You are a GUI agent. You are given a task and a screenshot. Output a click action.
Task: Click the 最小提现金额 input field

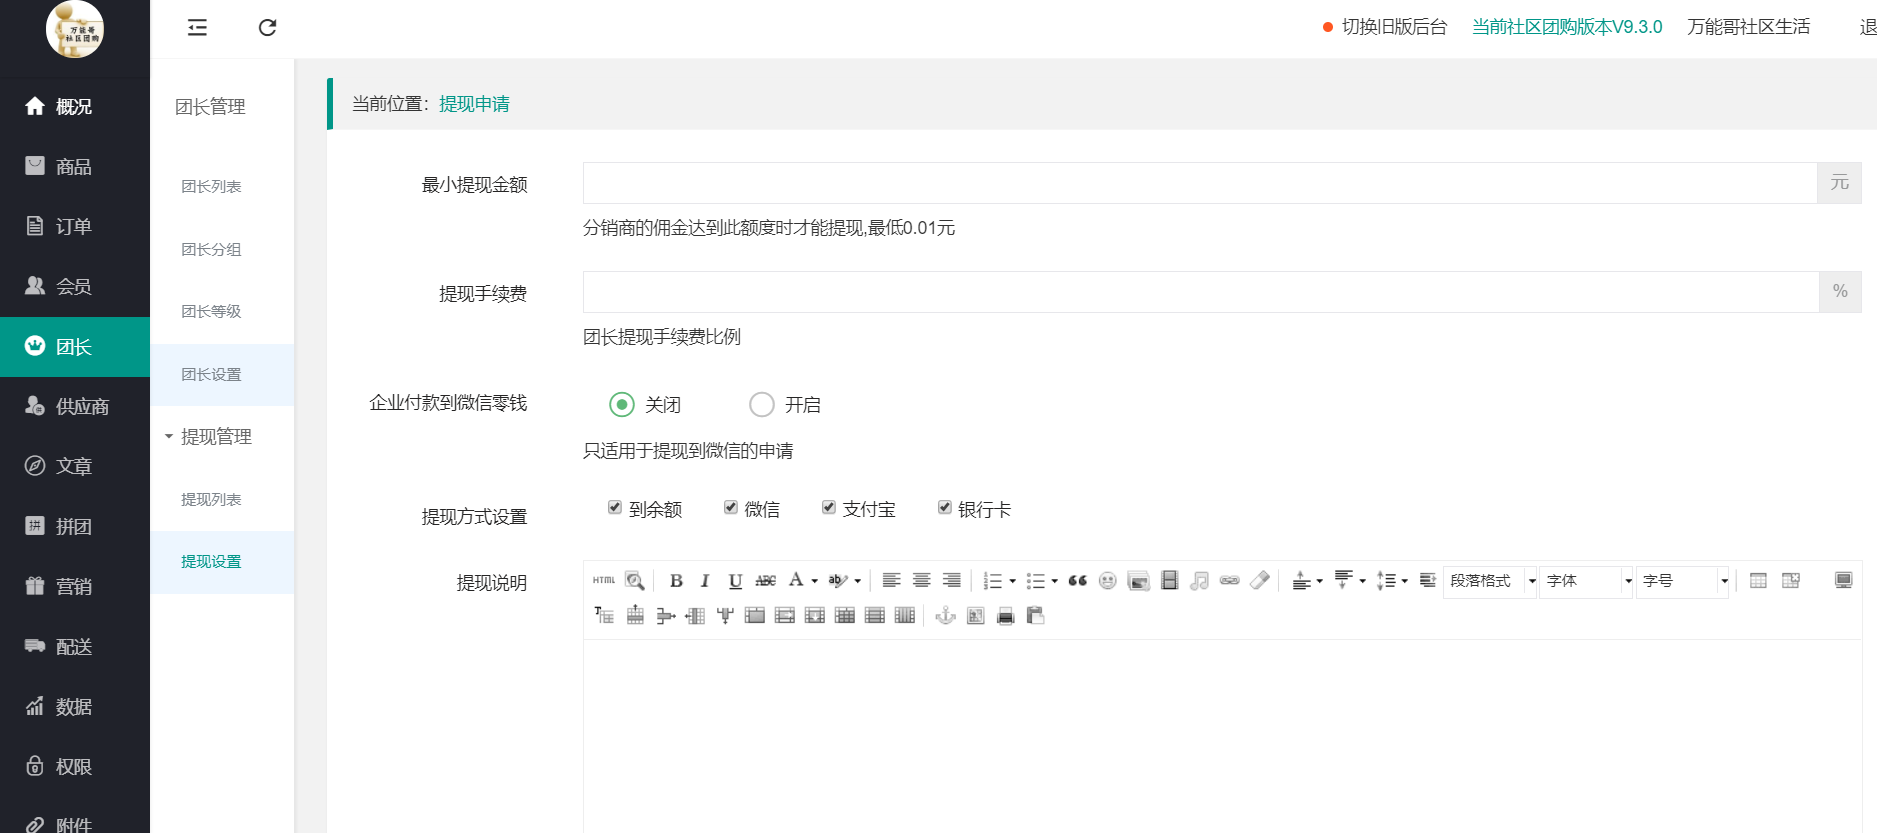(1199, 183)
